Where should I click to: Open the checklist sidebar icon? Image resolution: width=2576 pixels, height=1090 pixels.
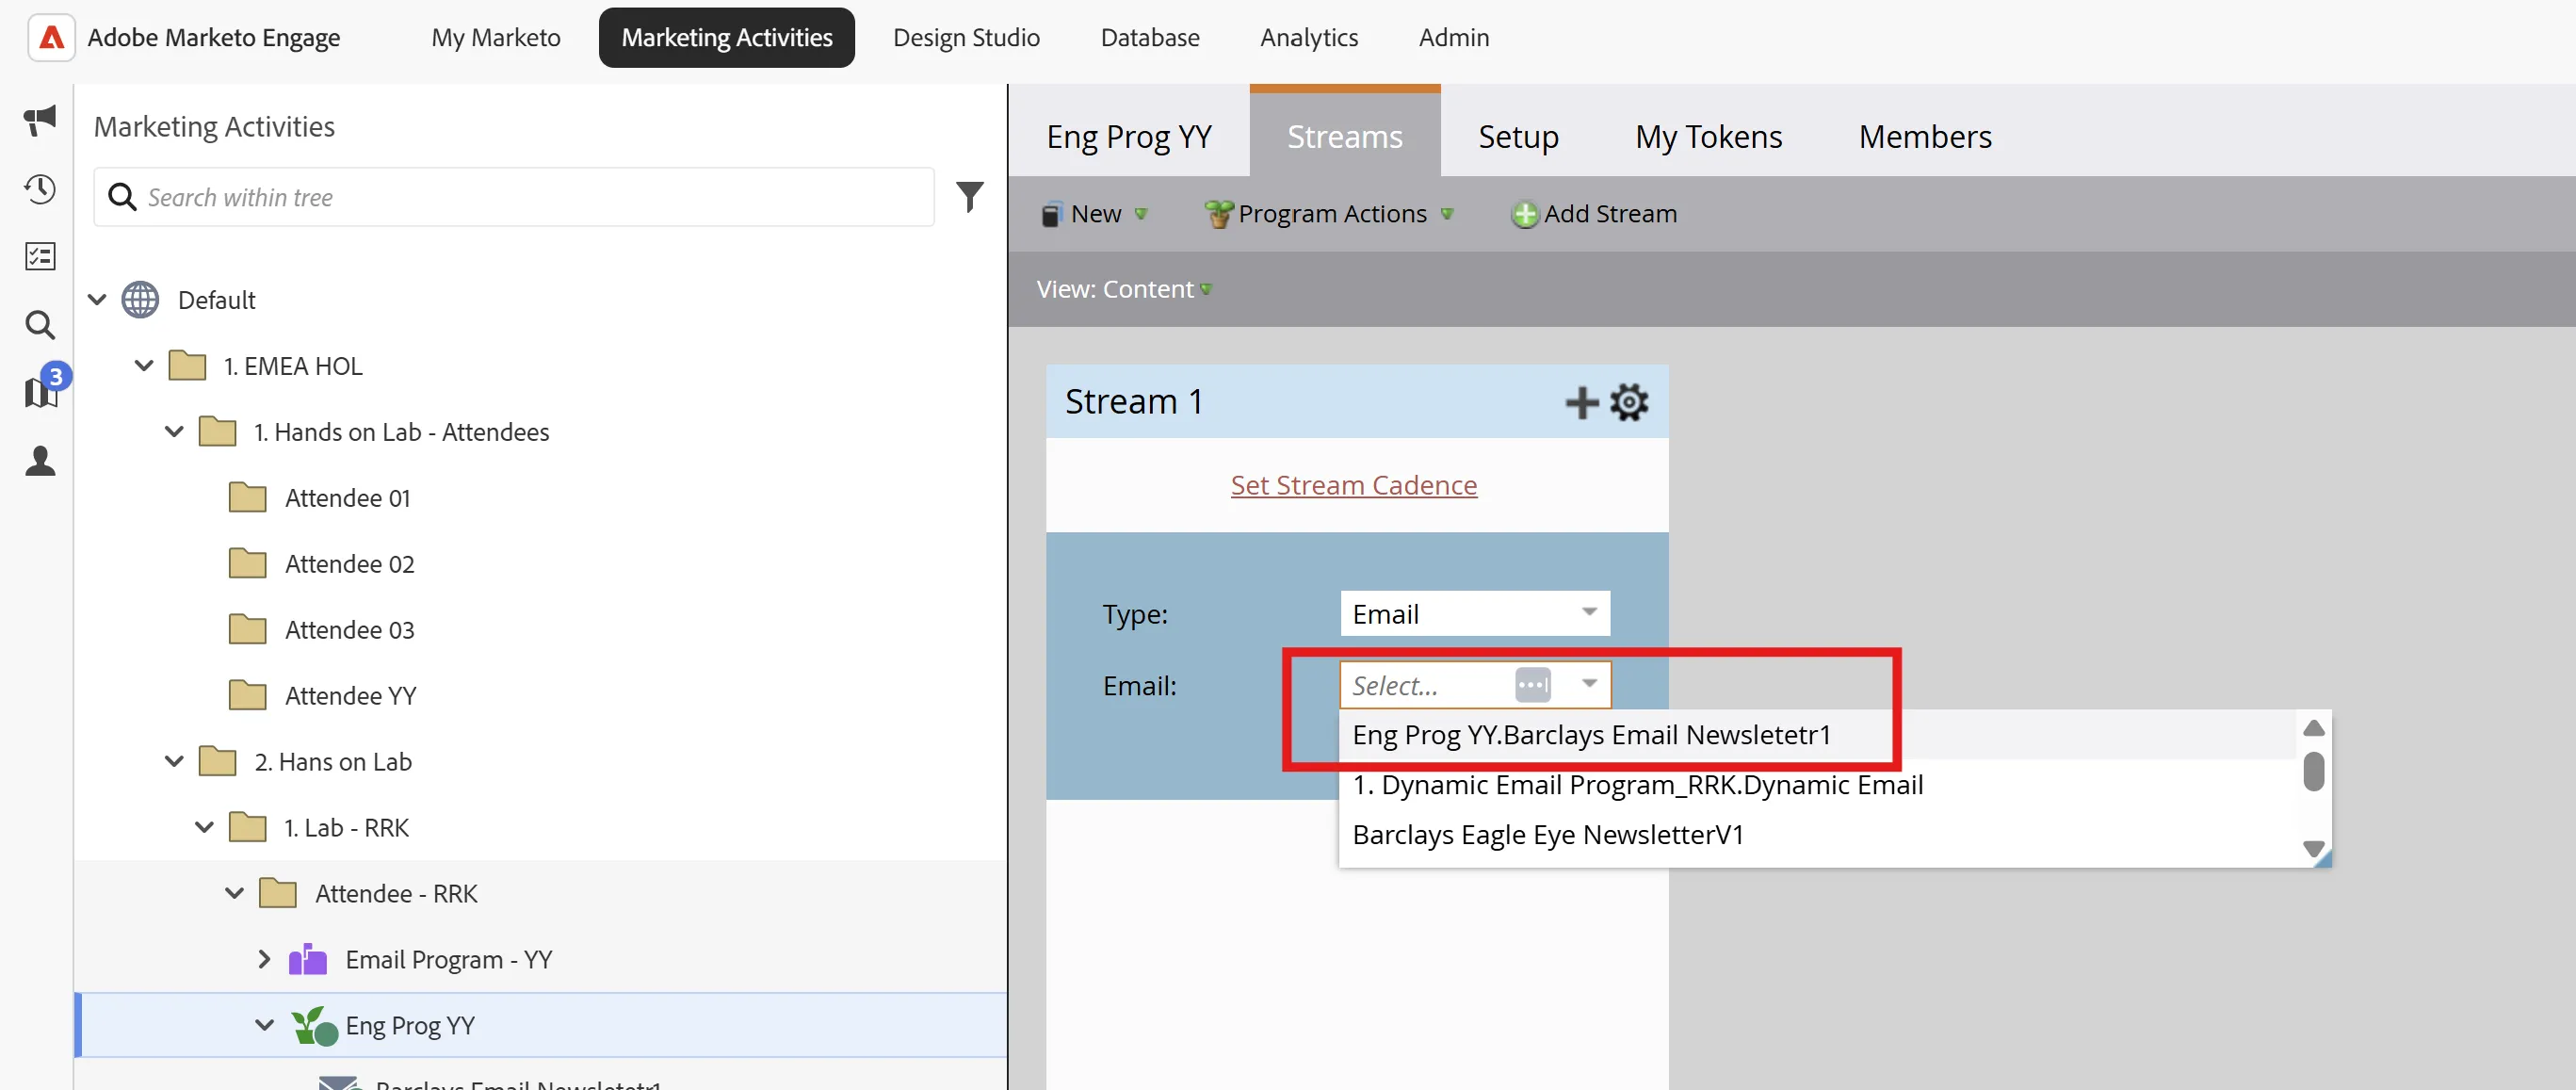(x=40, y=257)
